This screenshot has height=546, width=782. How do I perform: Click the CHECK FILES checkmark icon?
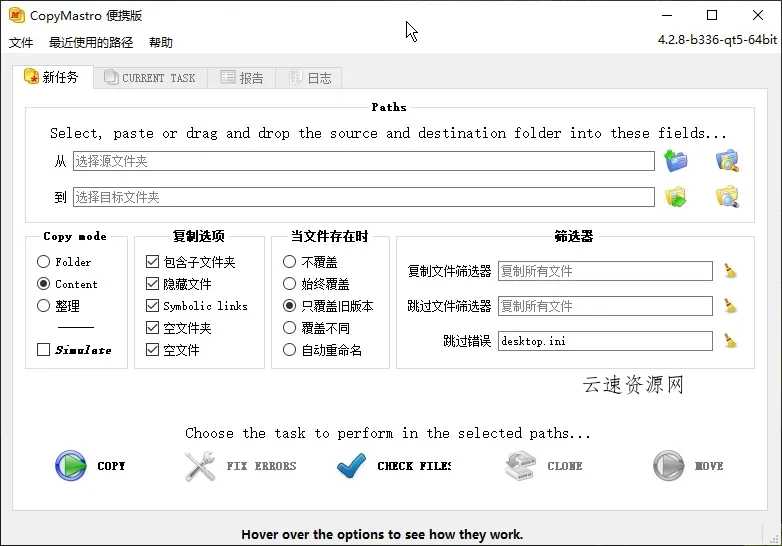[x=351, y=466]
